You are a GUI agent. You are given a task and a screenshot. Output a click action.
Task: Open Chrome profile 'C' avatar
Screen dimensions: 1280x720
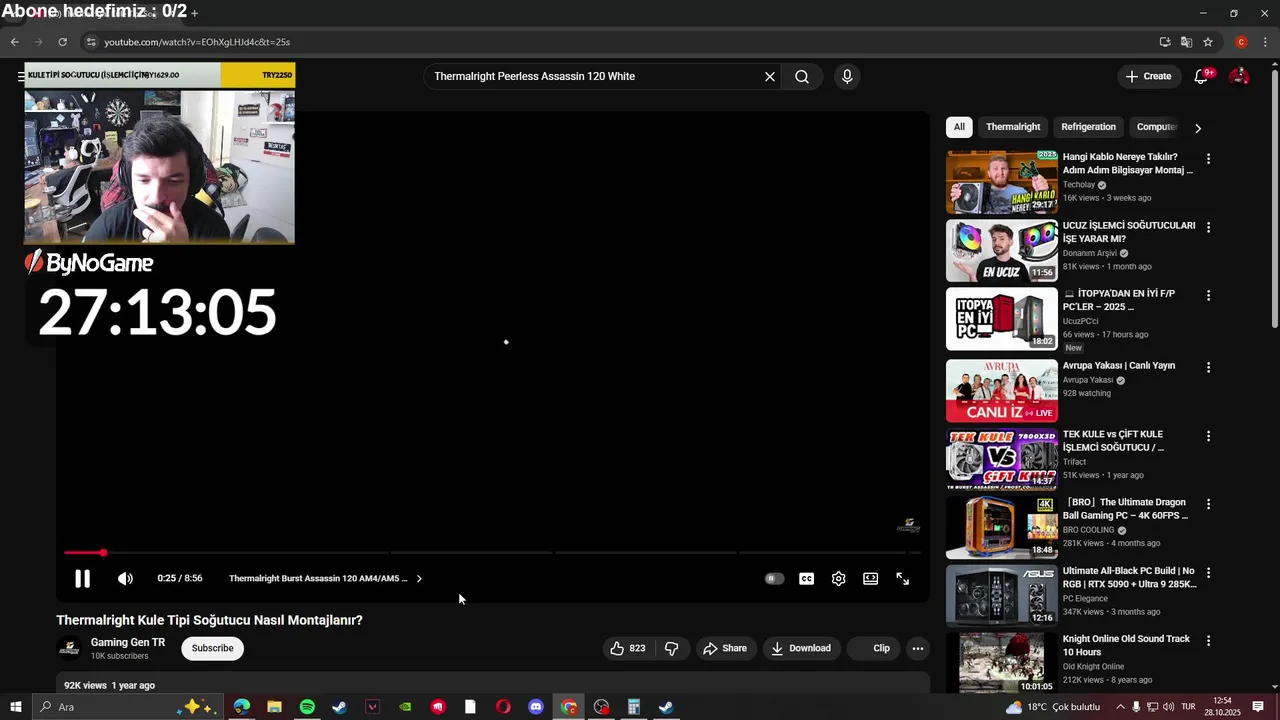(1241, 42)
